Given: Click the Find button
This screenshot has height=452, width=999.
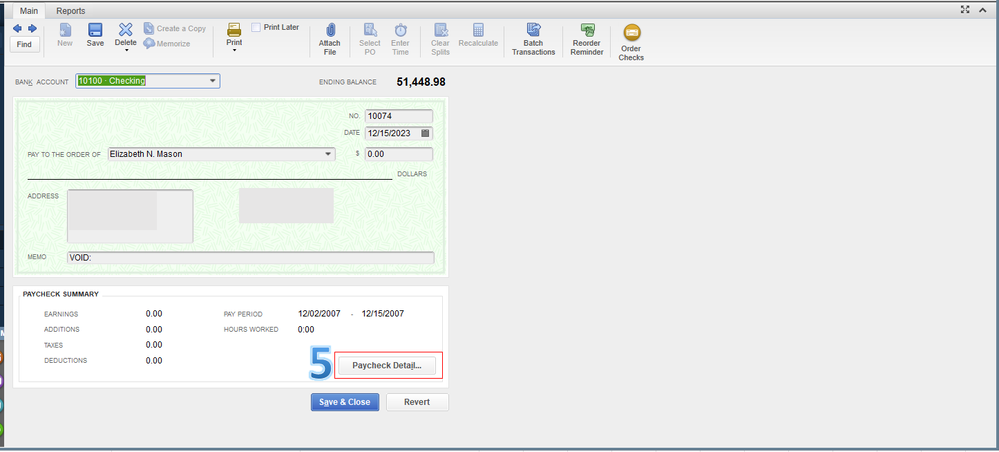Looking at the screenshot, I should coord(25,45).
